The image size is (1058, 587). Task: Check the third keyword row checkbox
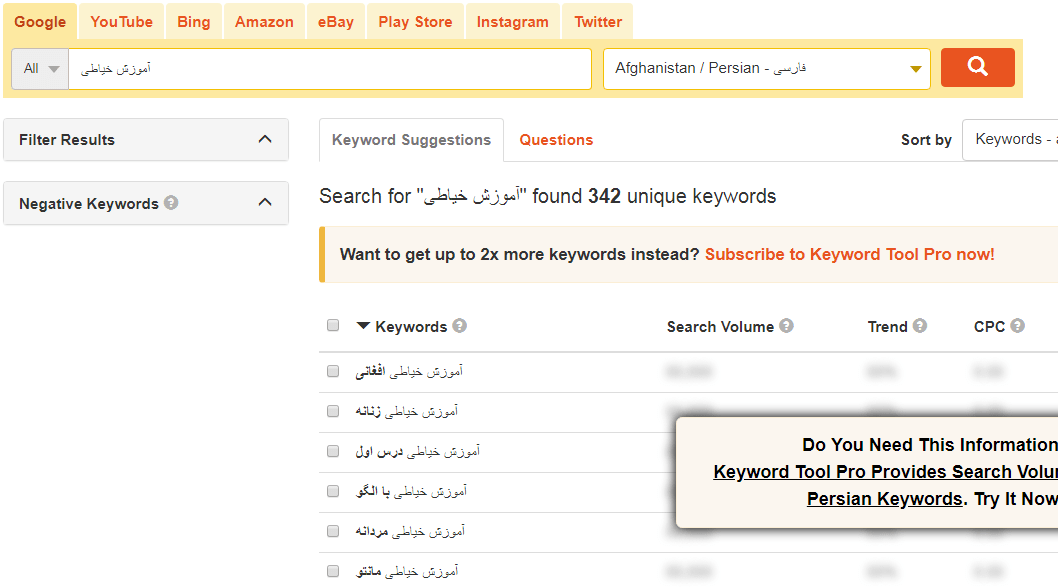(333, 451)
